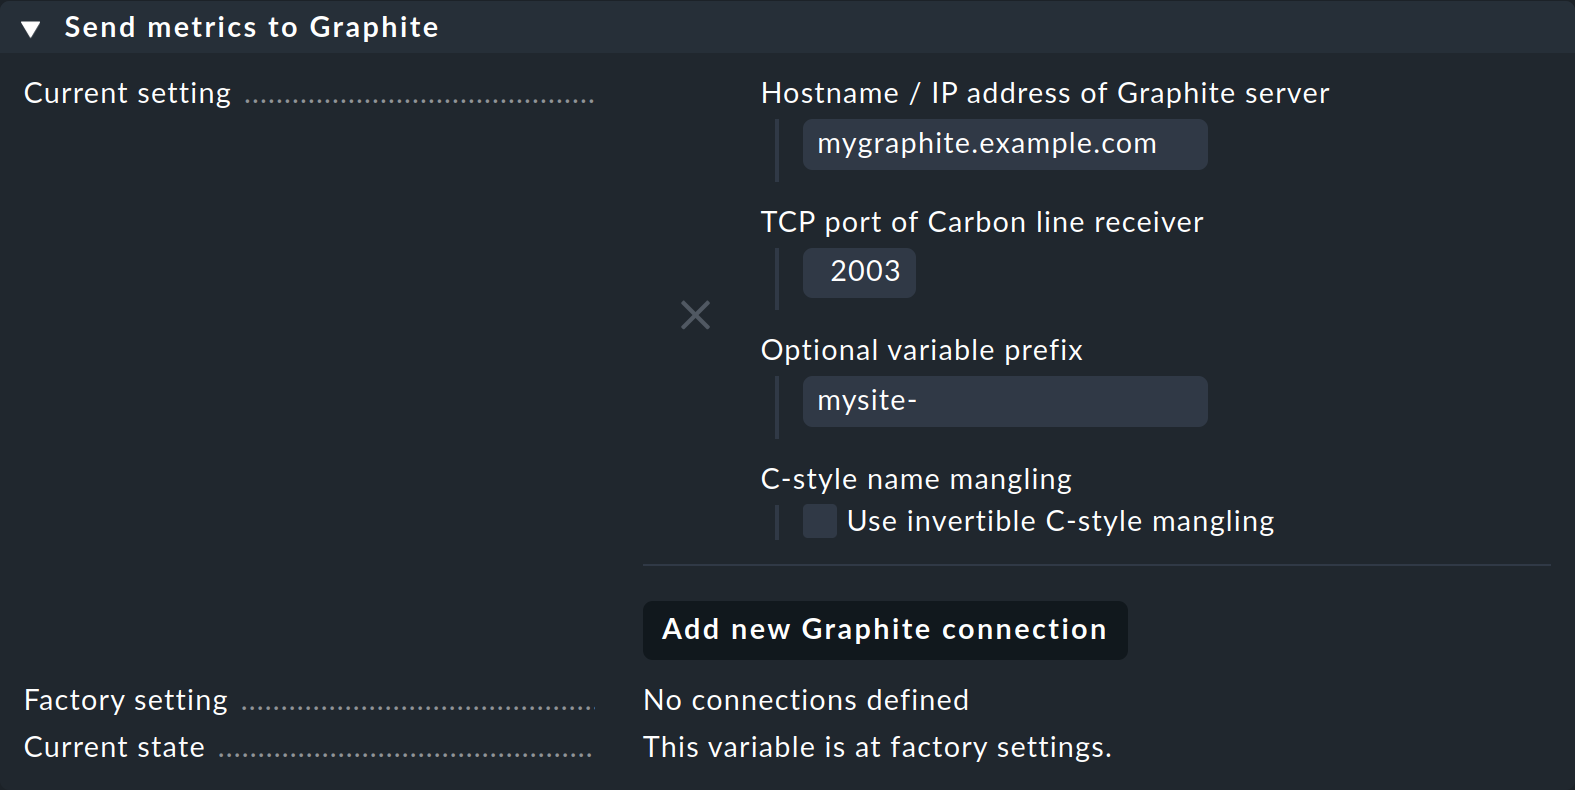The image size is (1575, 790).
Task: Select the Optional variable prefix input
Action: pos(1004,401)
